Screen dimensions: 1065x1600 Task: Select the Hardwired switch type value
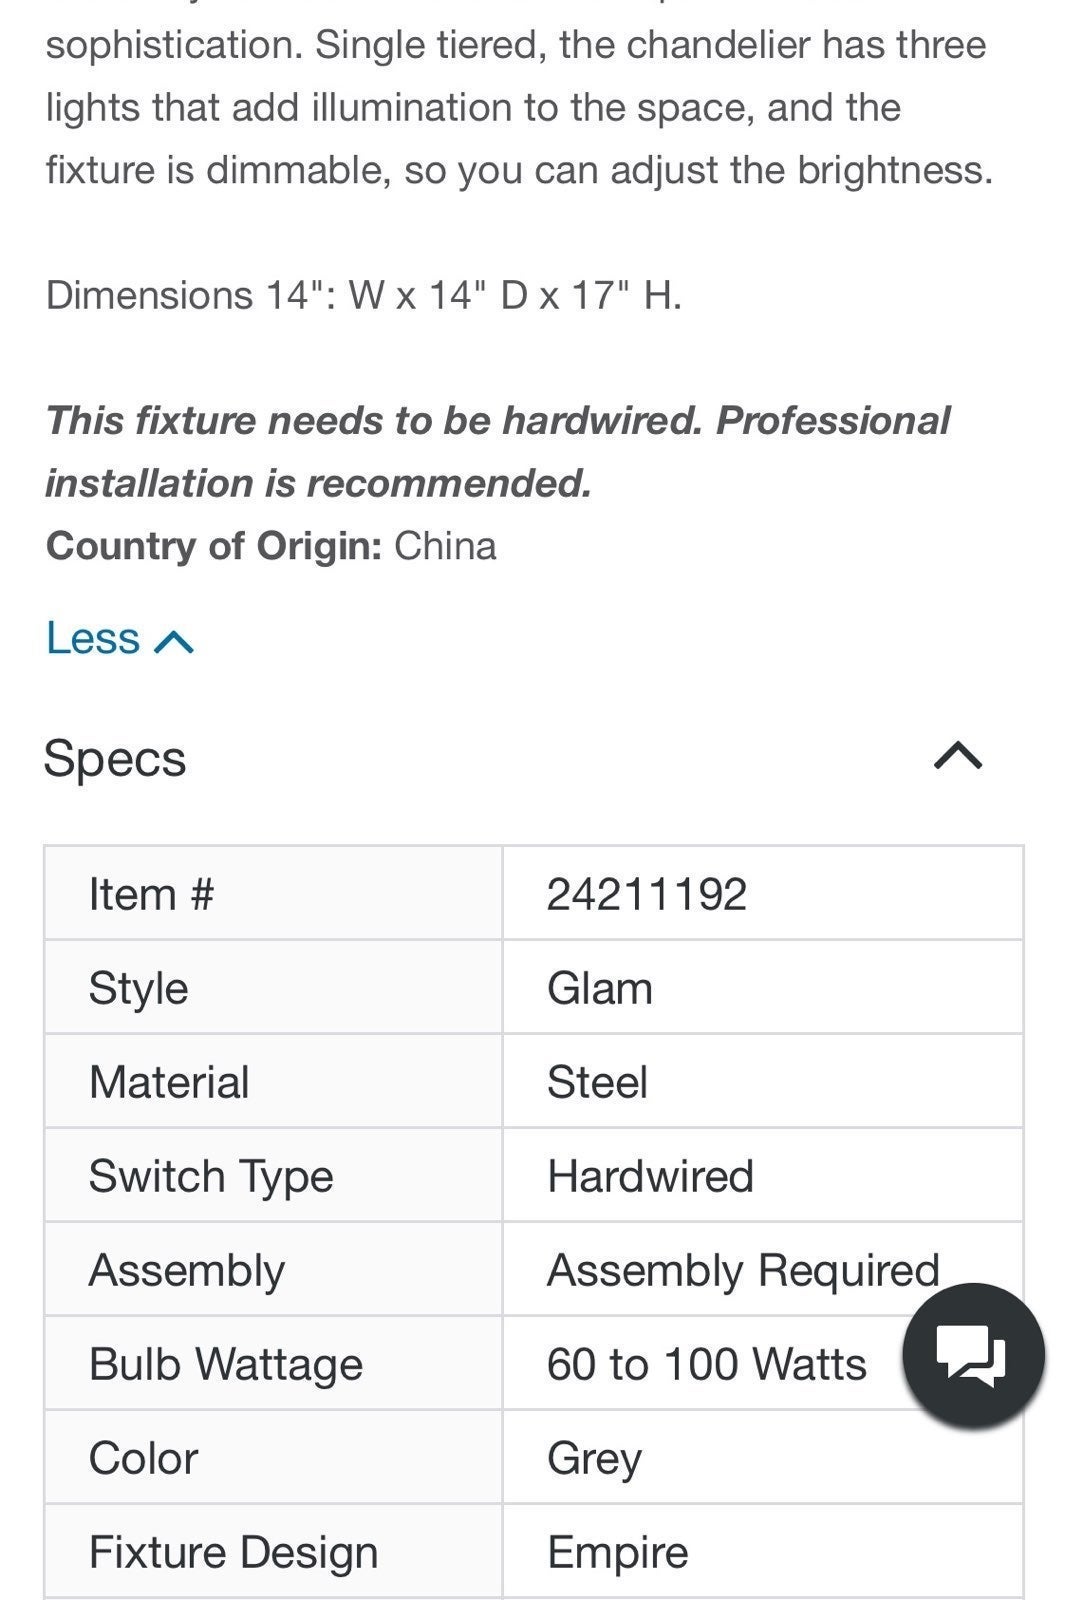pyautogui.click(x=650, y=1176)
